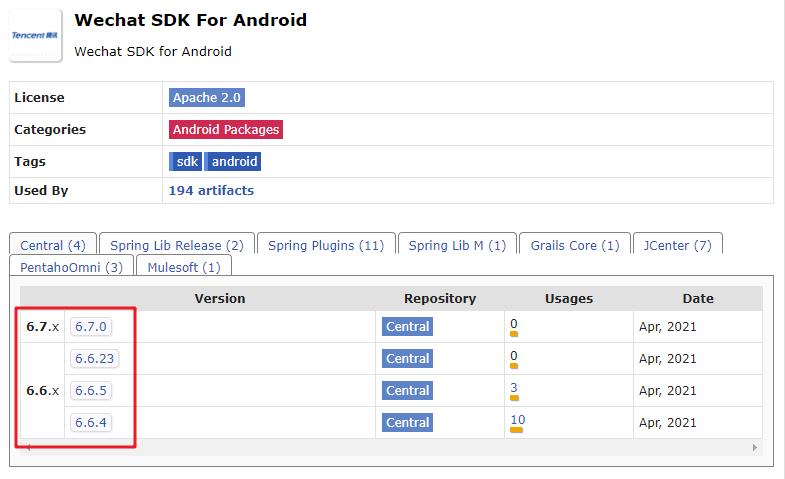This screenshot has height=479, width=785.
Task: Click Apr, 2021 date in 6.6.4 row
Action: pyautogui.click(x=667, y=423)
